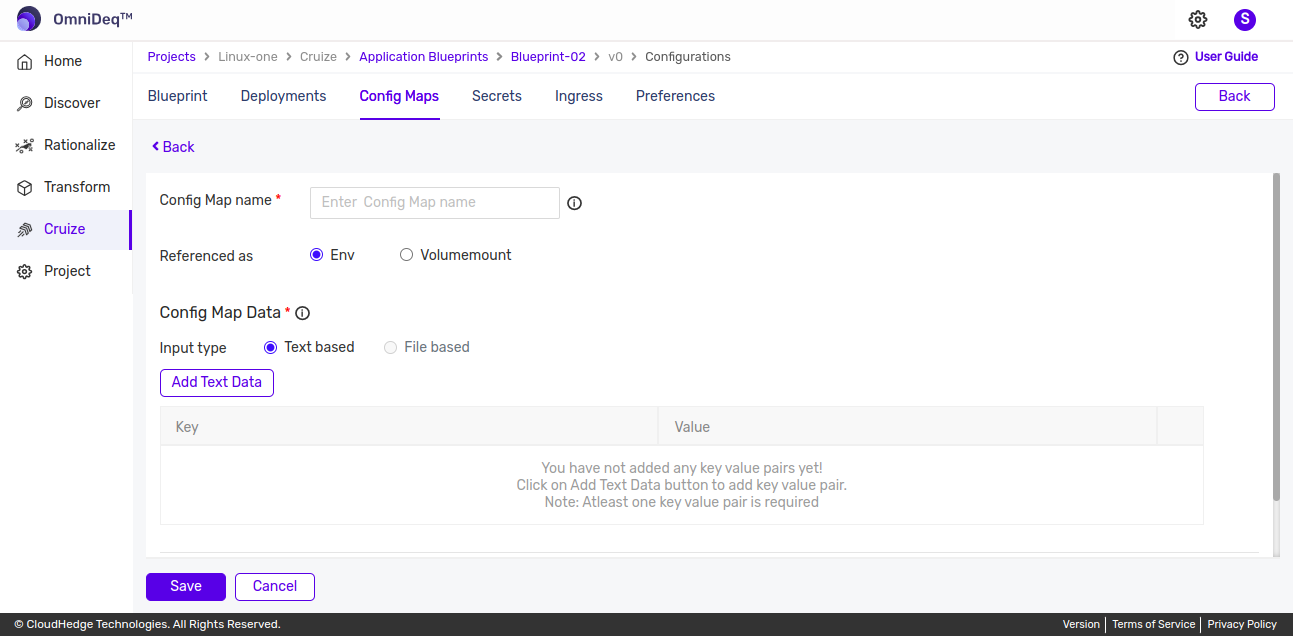Viewport: 1293px width, 636px height.
Task: Click the User Guide question mark icon
Action: tap(1181, 57)
